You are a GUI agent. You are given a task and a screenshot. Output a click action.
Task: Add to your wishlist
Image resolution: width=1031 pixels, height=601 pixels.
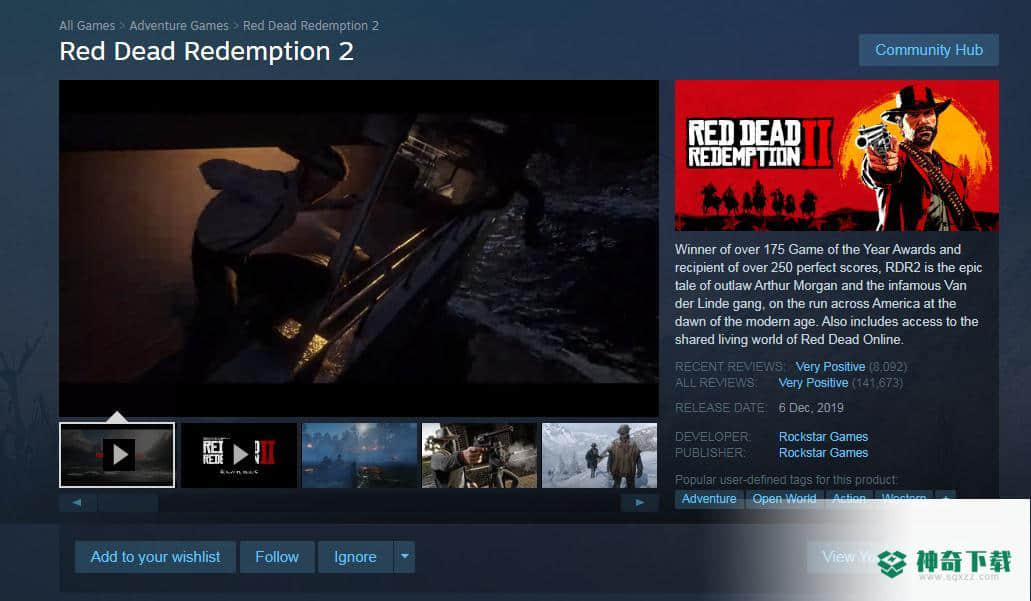coord(155,557)
